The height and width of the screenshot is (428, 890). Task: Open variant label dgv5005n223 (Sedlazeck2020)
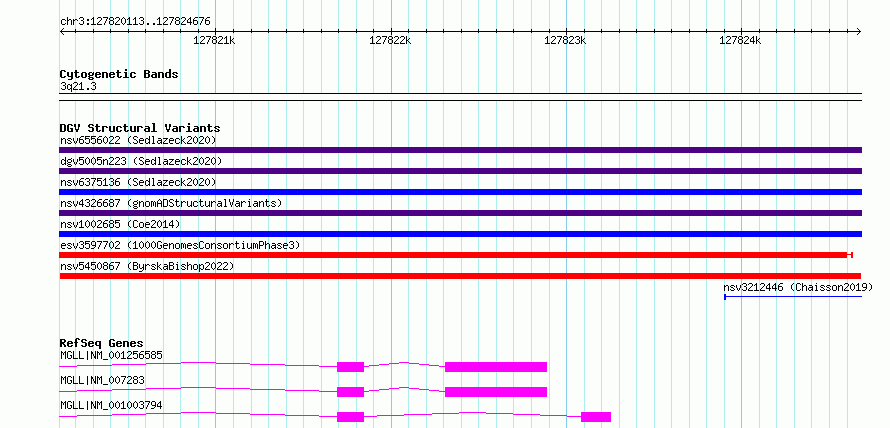tap(141, 161)
